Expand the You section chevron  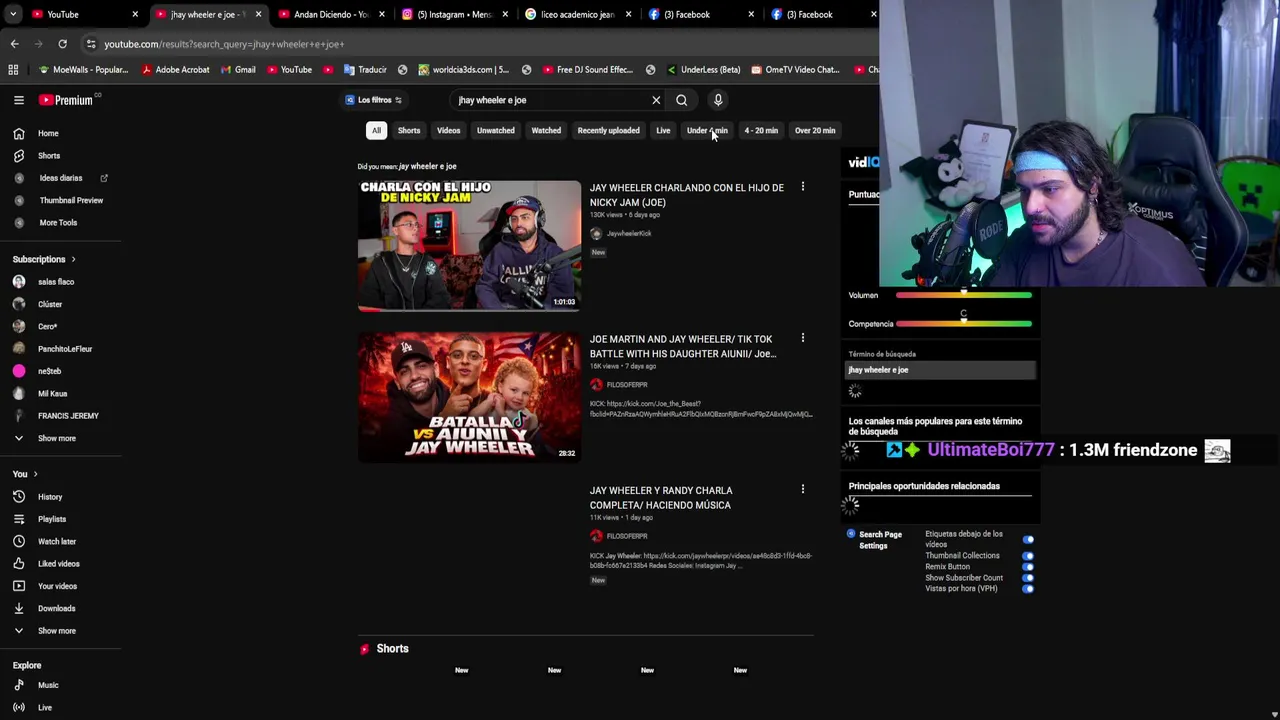pyautogui.click(x=35, y=474)
